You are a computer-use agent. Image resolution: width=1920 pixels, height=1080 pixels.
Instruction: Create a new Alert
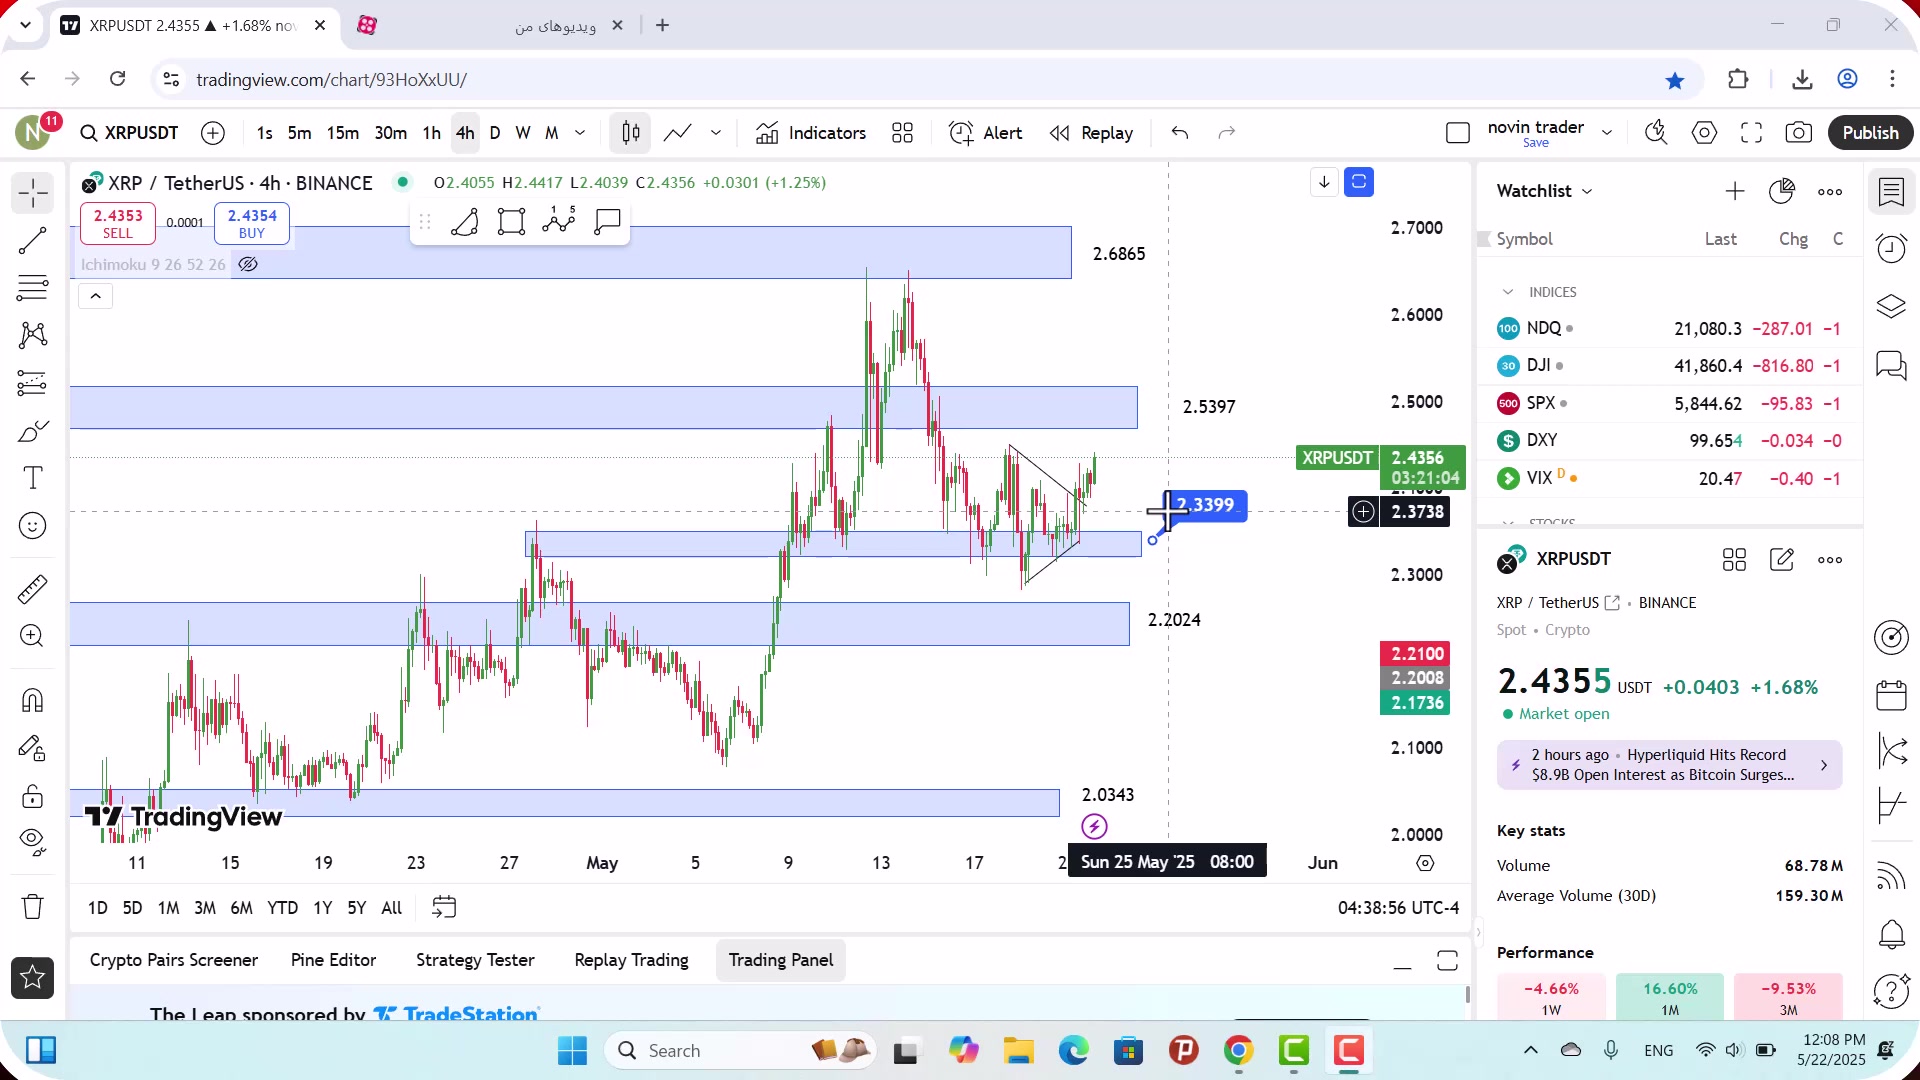click(x=985, y=133)
